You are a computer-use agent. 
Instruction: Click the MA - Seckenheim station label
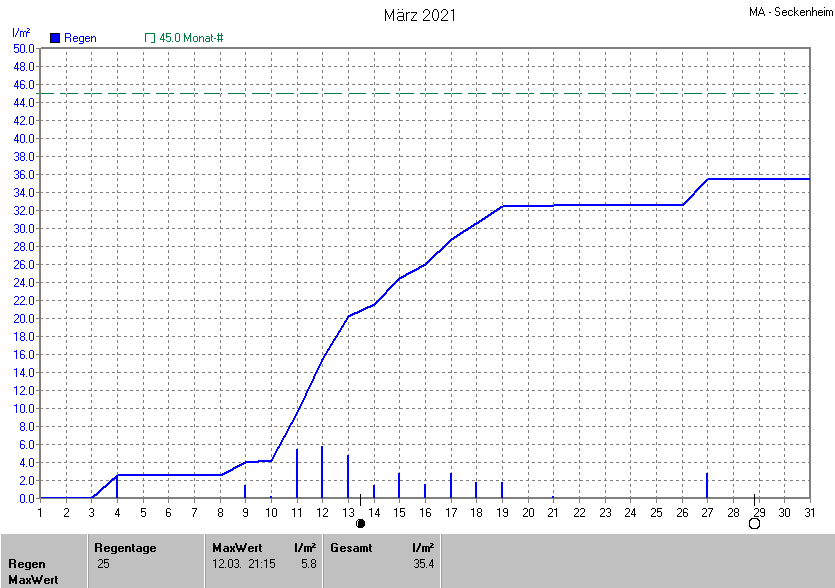(788, 13)
